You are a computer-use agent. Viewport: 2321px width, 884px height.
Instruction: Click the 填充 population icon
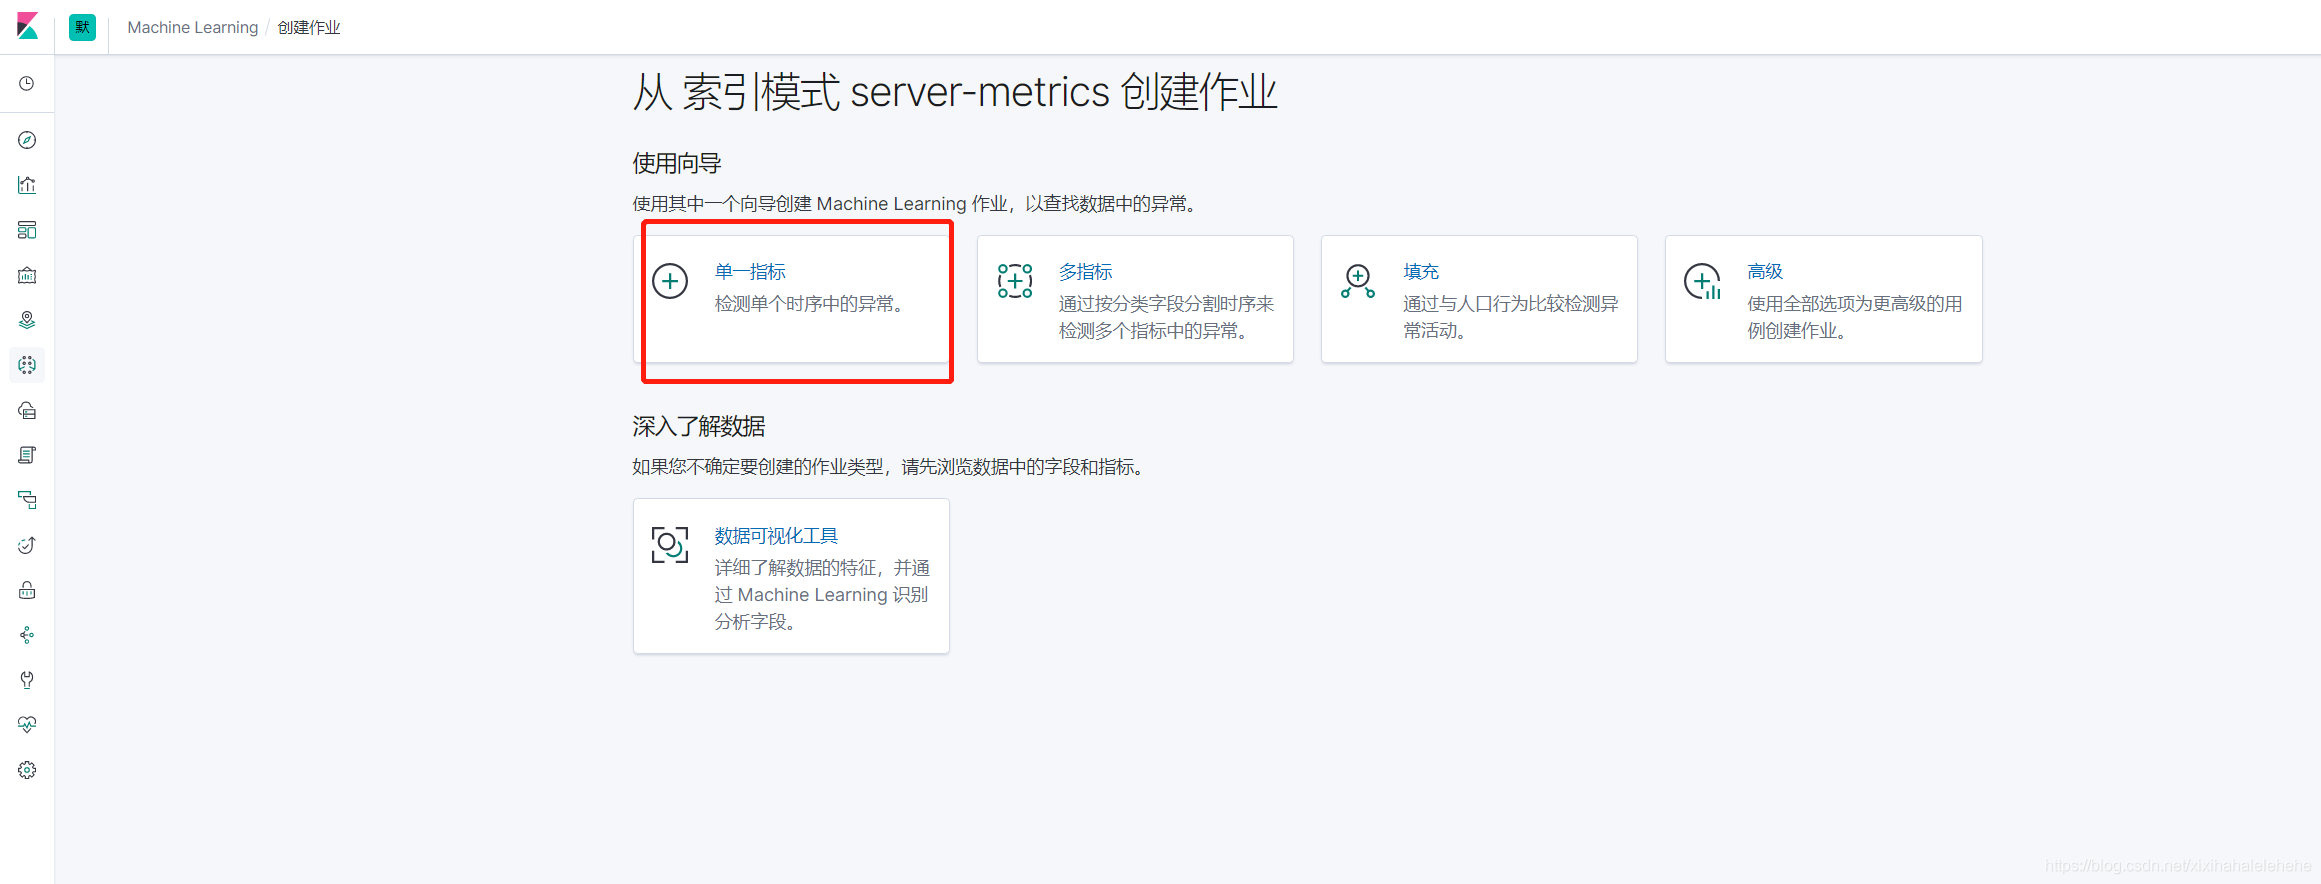click(1358, 281)
